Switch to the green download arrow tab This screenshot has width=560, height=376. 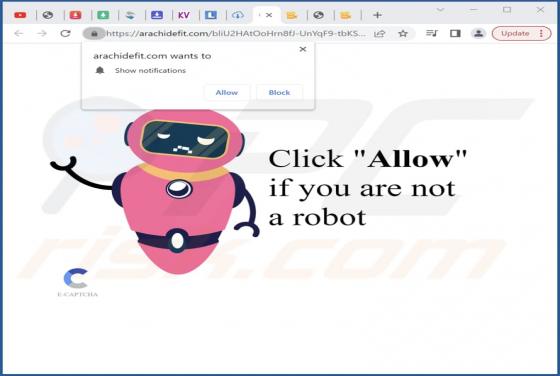103,15
